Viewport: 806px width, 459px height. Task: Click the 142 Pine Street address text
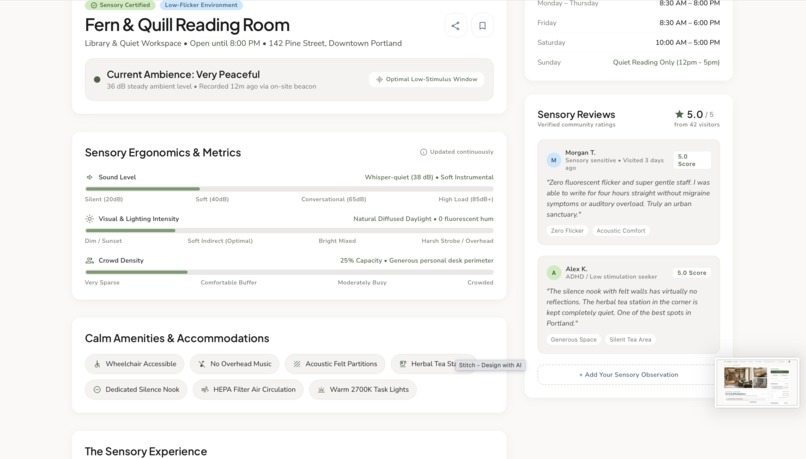coord(335,43)
